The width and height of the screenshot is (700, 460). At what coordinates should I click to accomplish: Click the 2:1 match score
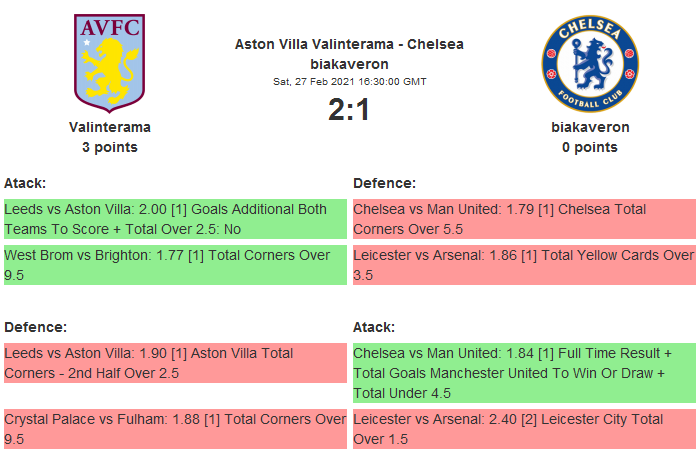coord(349,109)
